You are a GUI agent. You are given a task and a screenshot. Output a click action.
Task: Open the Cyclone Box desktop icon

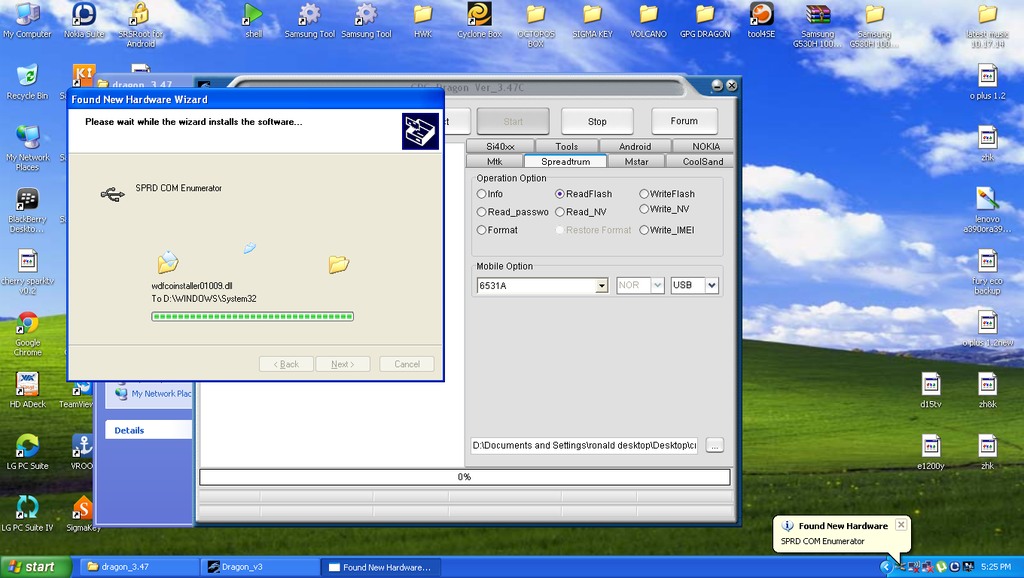[x=479, y=15]
